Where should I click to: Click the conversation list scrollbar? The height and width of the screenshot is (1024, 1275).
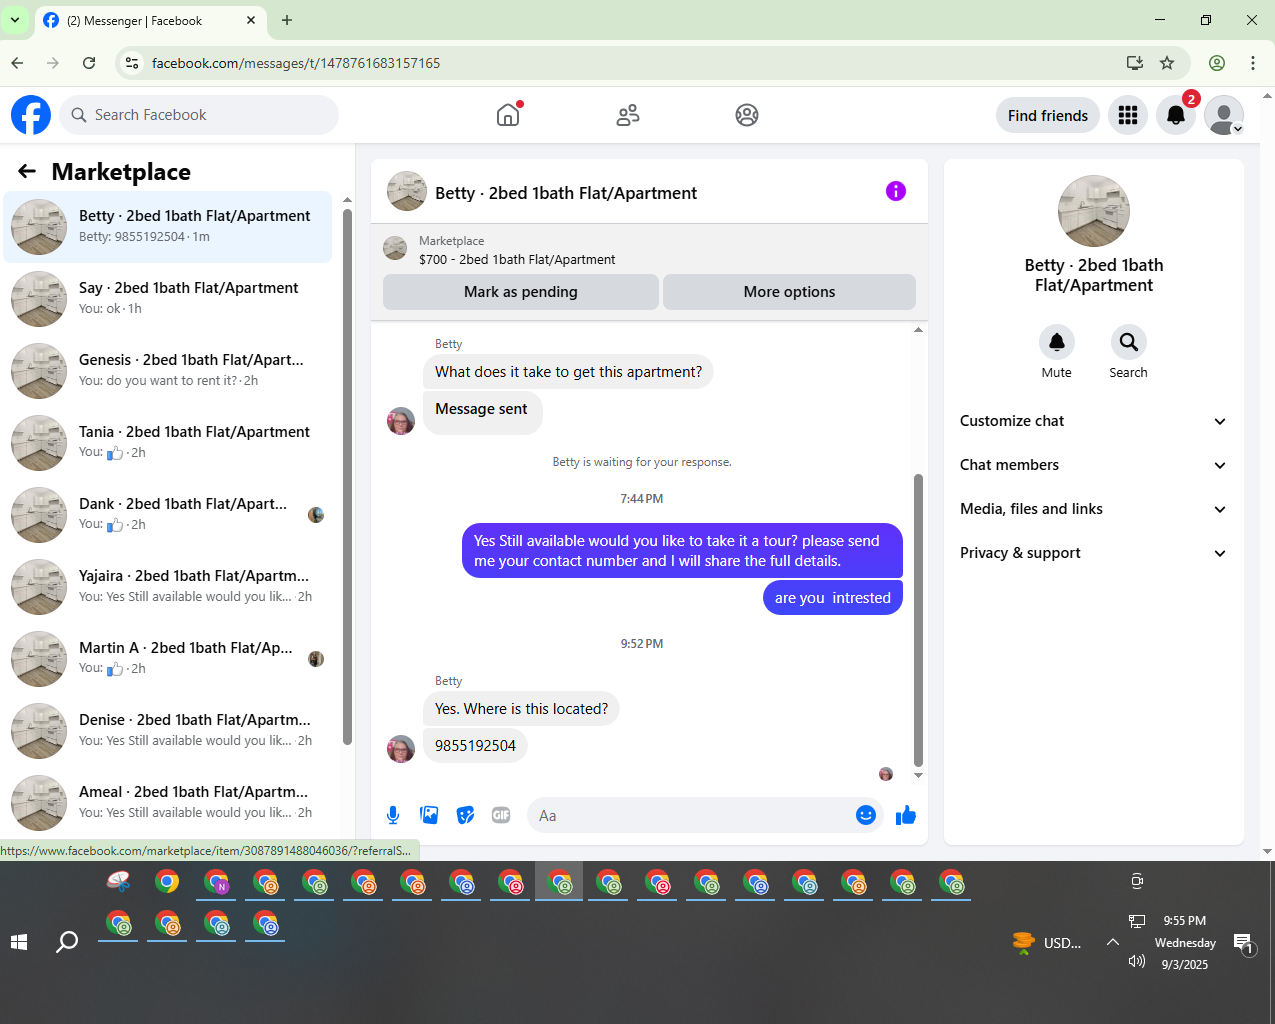point(347,475)
